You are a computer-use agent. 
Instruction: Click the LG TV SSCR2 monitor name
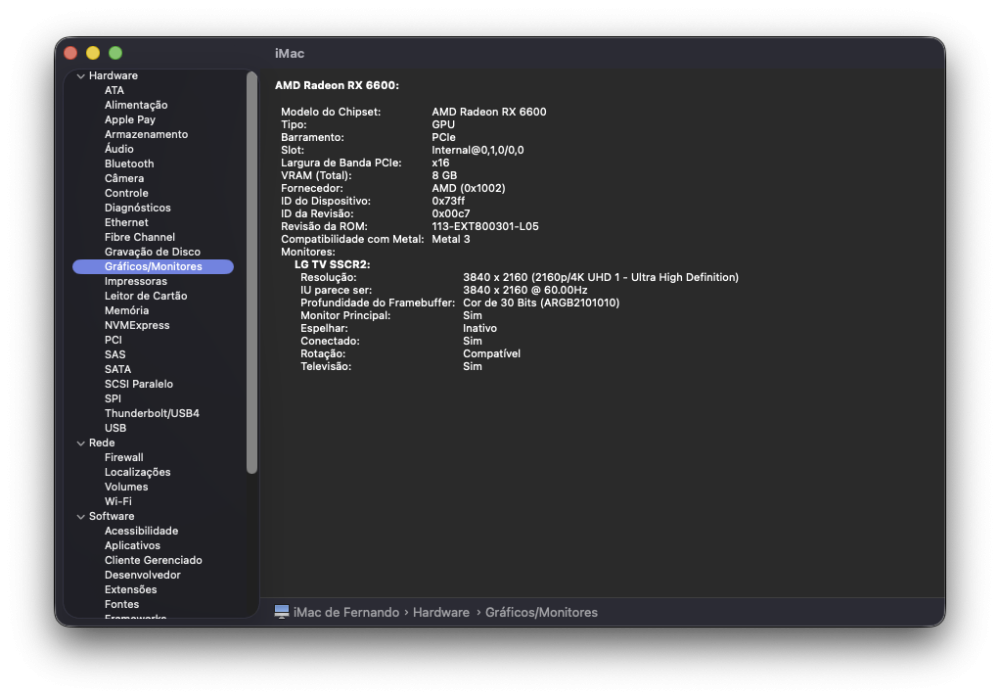(332, 265)
